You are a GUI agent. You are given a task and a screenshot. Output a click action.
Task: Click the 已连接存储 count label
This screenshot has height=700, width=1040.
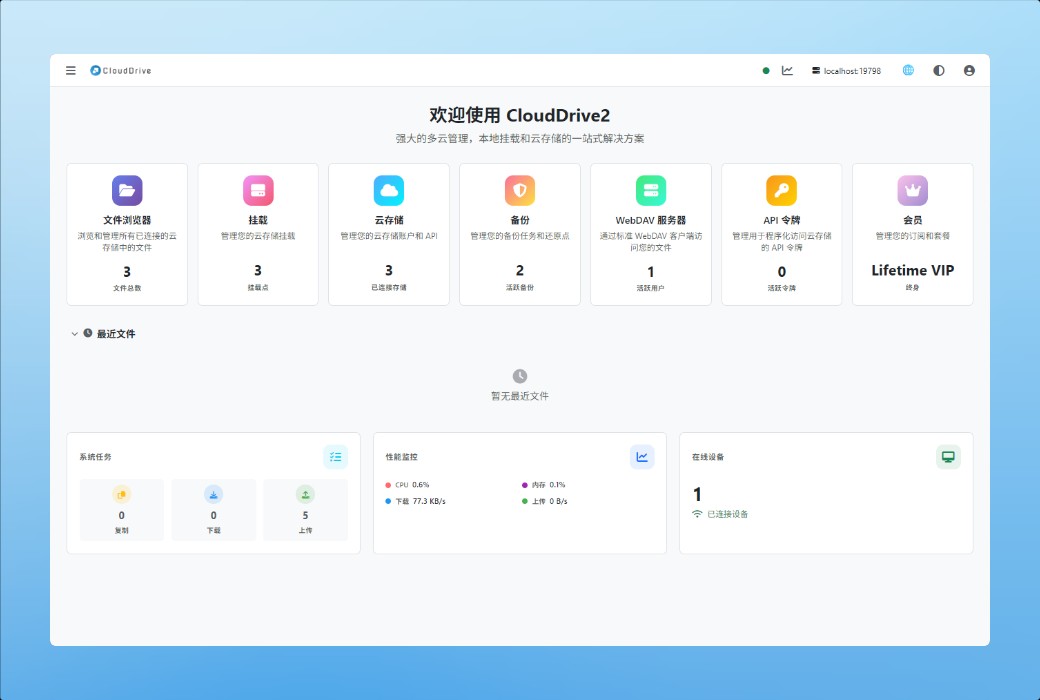[389, 287]
